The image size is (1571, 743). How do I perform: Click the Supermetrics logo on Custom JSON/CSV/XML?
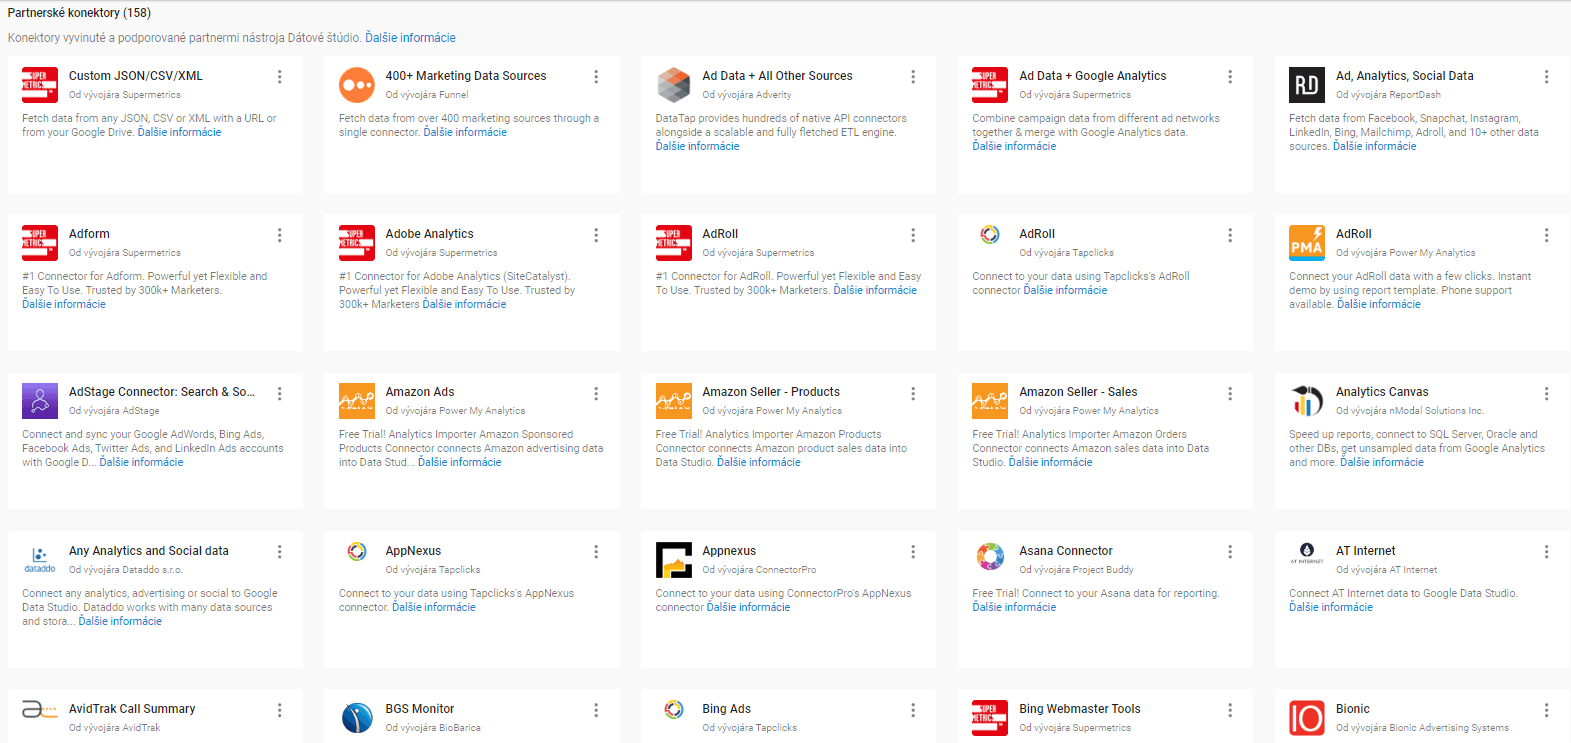40,85
